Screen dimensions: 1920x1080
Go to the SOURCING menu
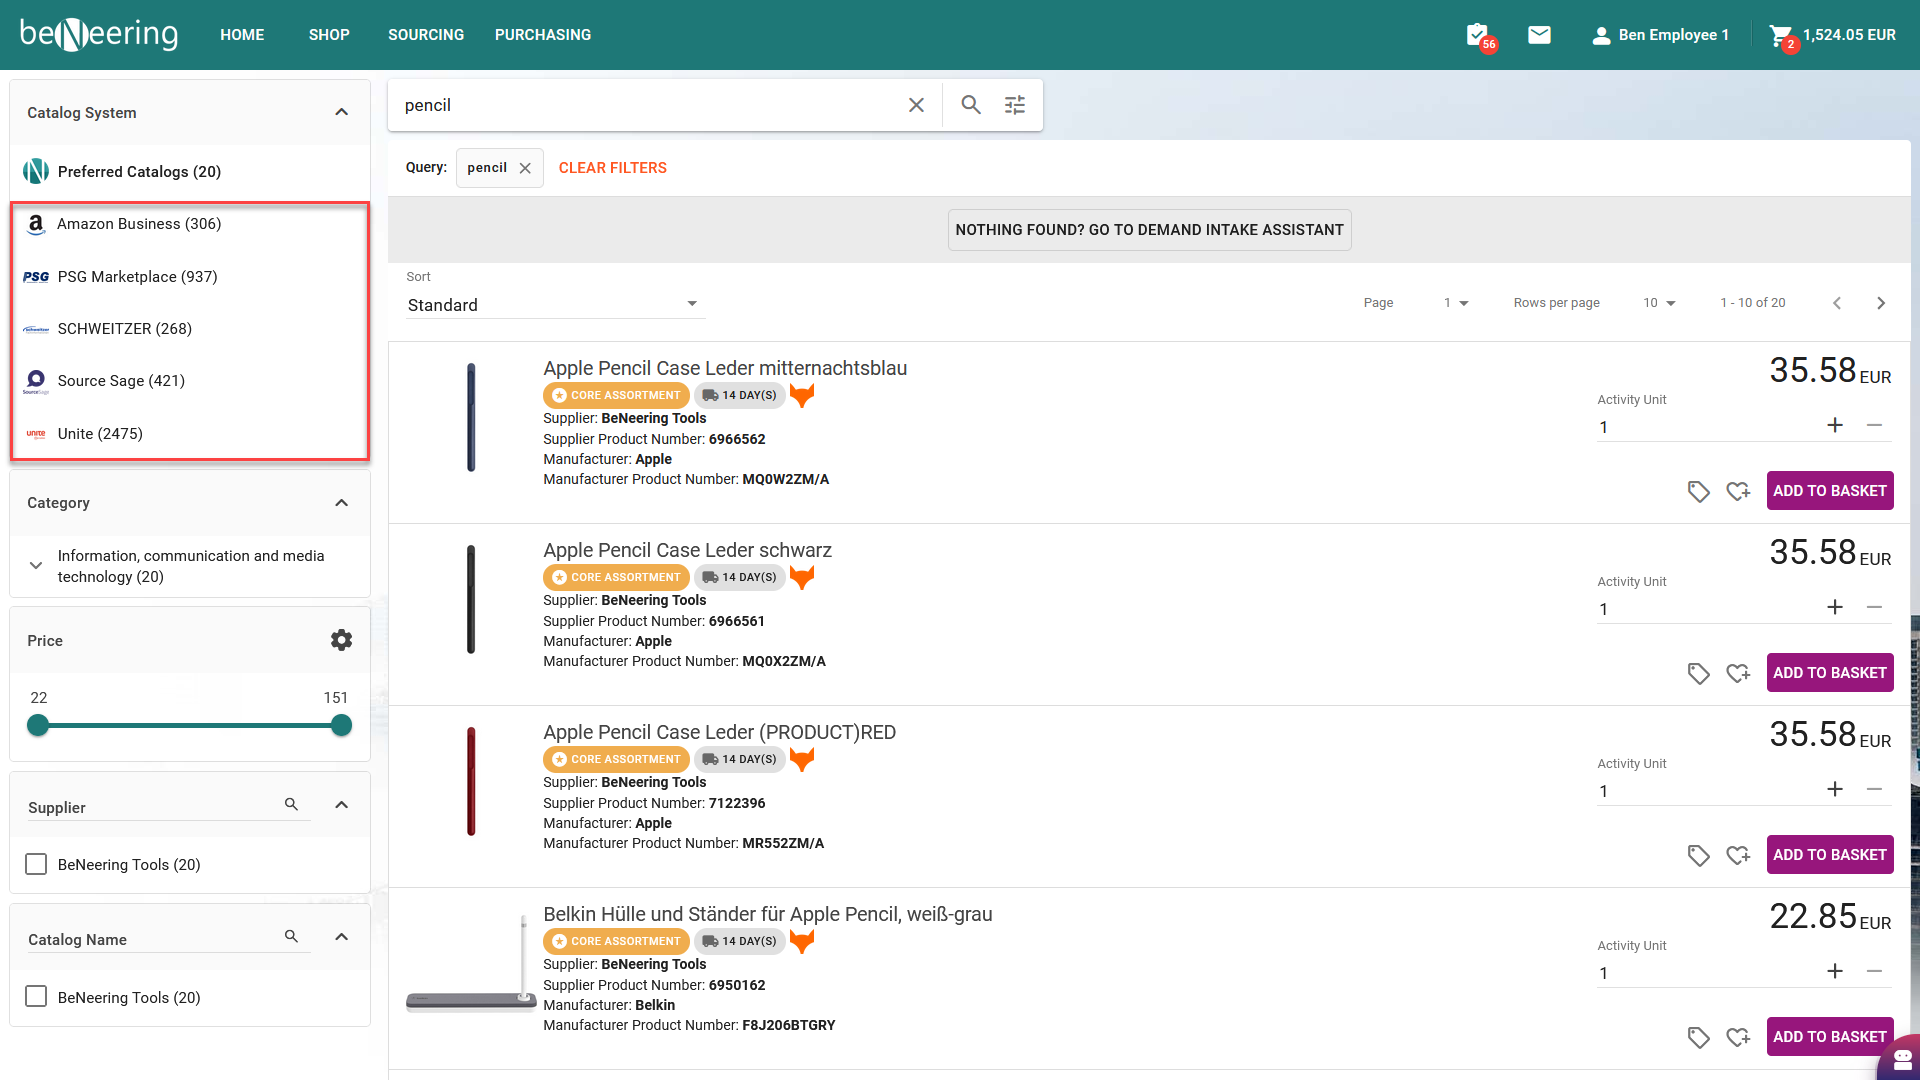pyautogui.click(x=426, y=35)
